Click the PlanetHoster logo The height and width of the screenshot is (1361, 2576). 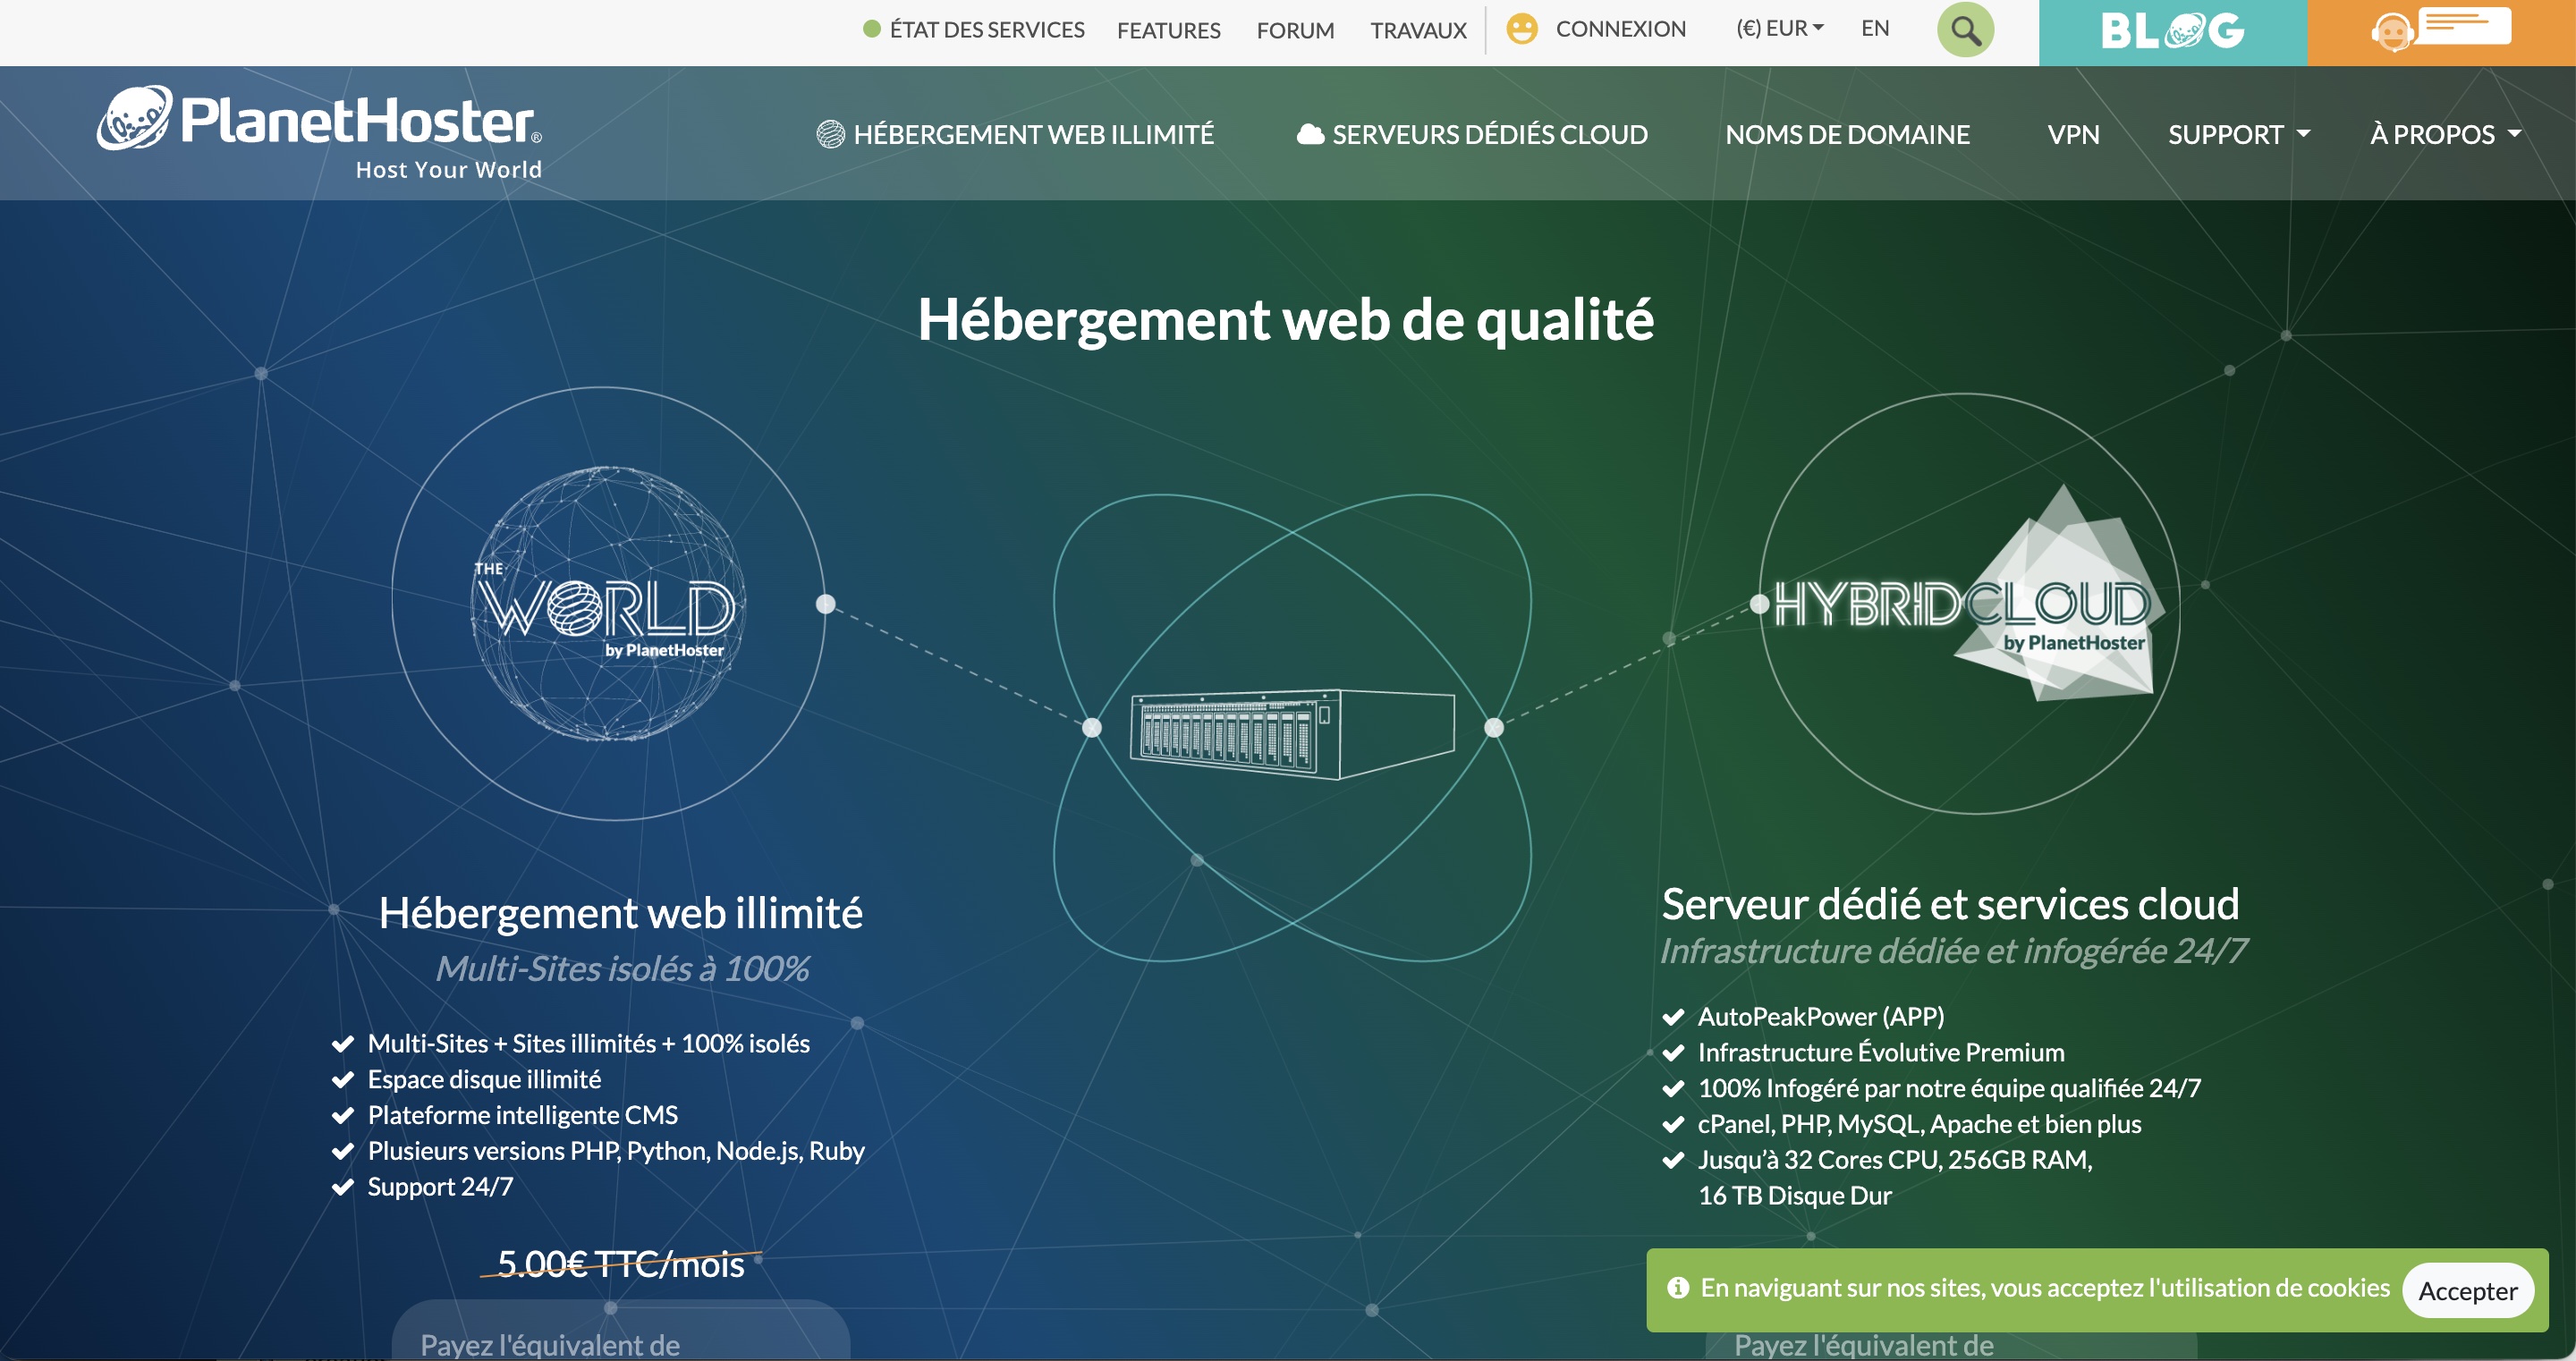(x=320, y=132)
